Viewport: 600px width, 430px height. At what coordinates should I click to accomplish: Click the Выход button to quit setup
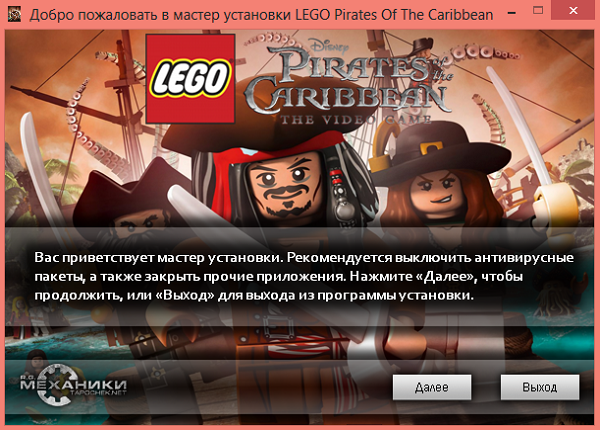(540, 387)
